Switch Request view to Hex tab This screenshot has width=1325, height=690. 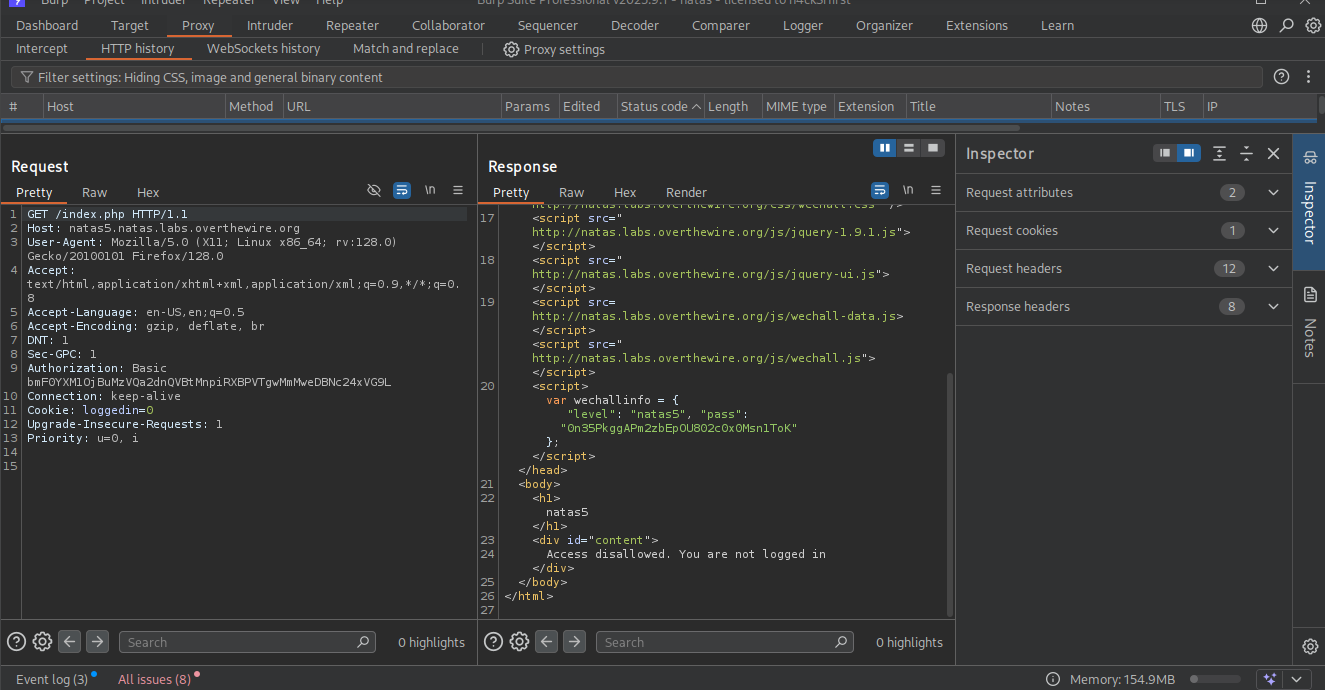point(148,192)
